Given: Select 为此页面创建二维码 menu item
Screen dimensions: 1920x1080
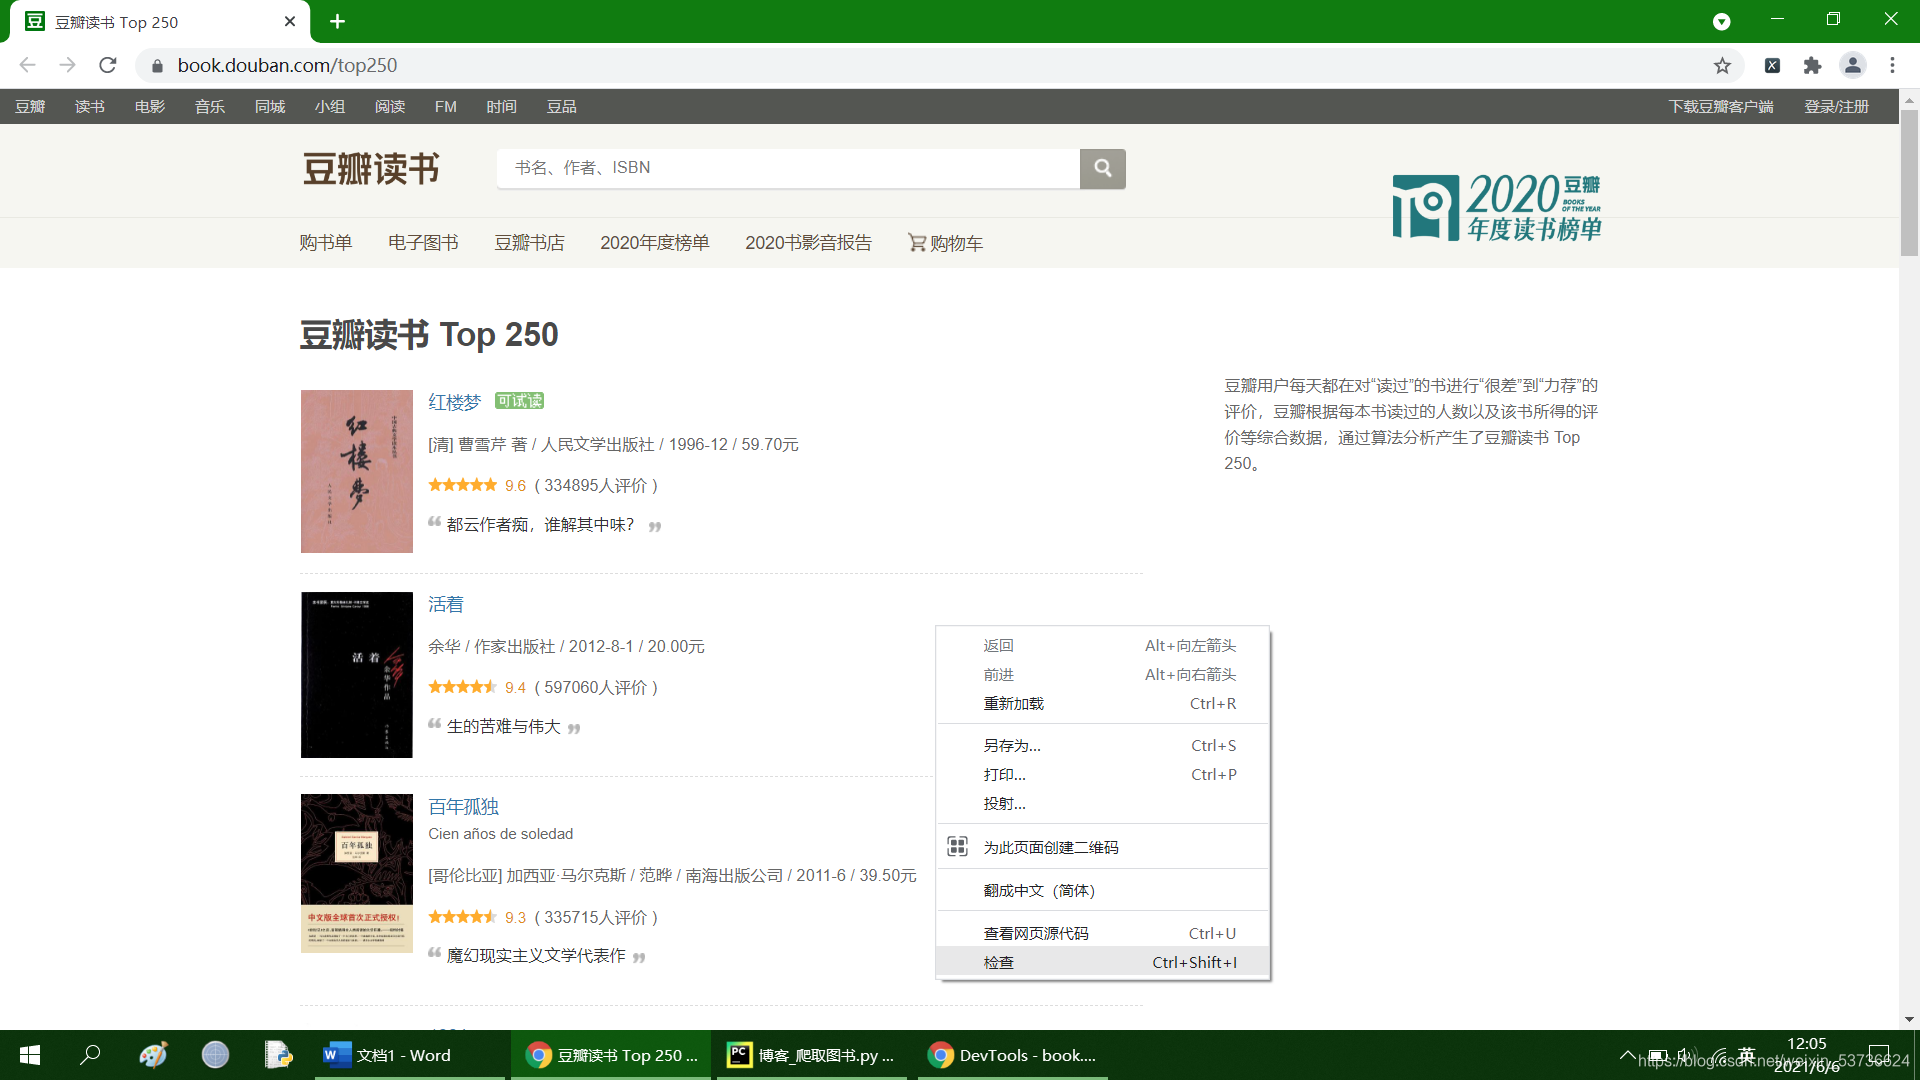Looking at the screenshot, I should tap(1103, 847).
